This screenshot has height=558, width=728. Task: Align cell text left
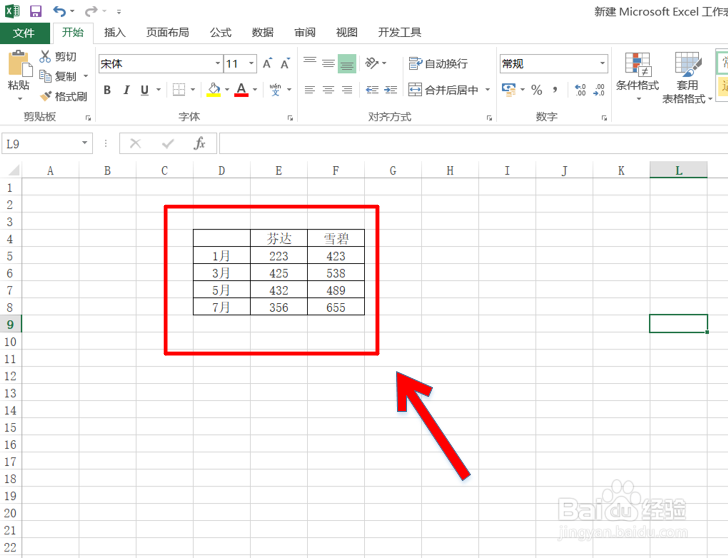coord(310,90)
